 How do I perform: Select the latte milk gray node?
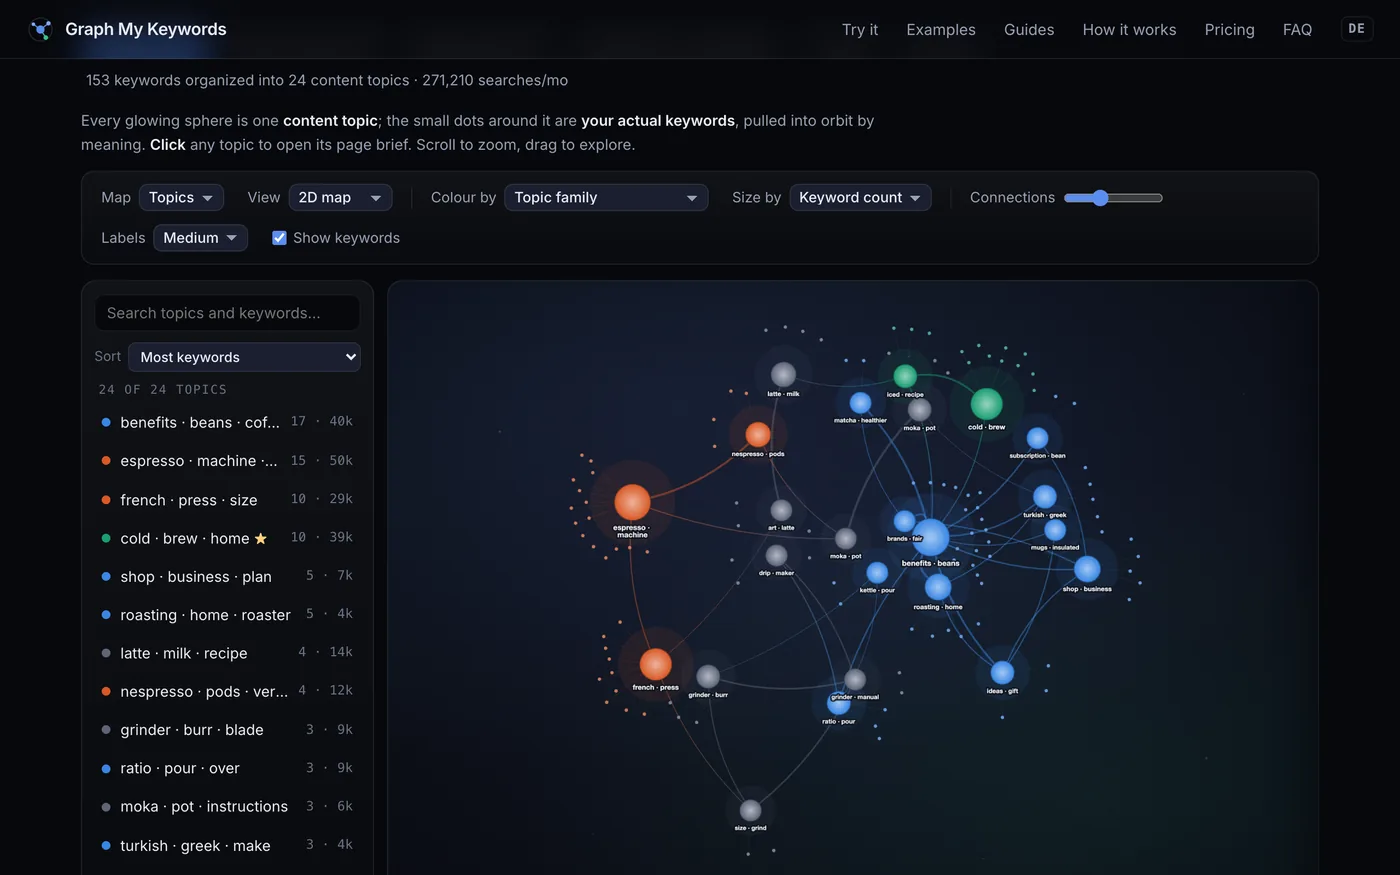click(x=783, y=375)
